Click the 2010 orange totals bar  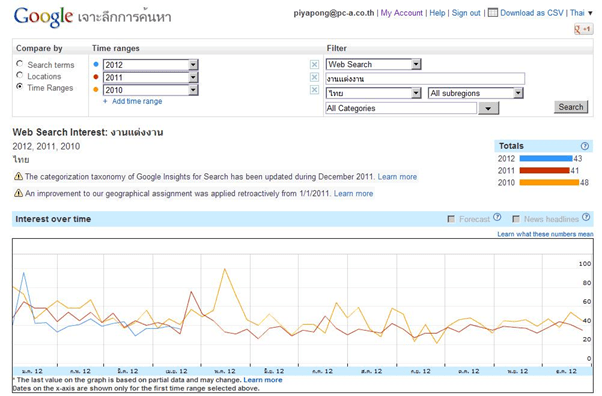549,182
